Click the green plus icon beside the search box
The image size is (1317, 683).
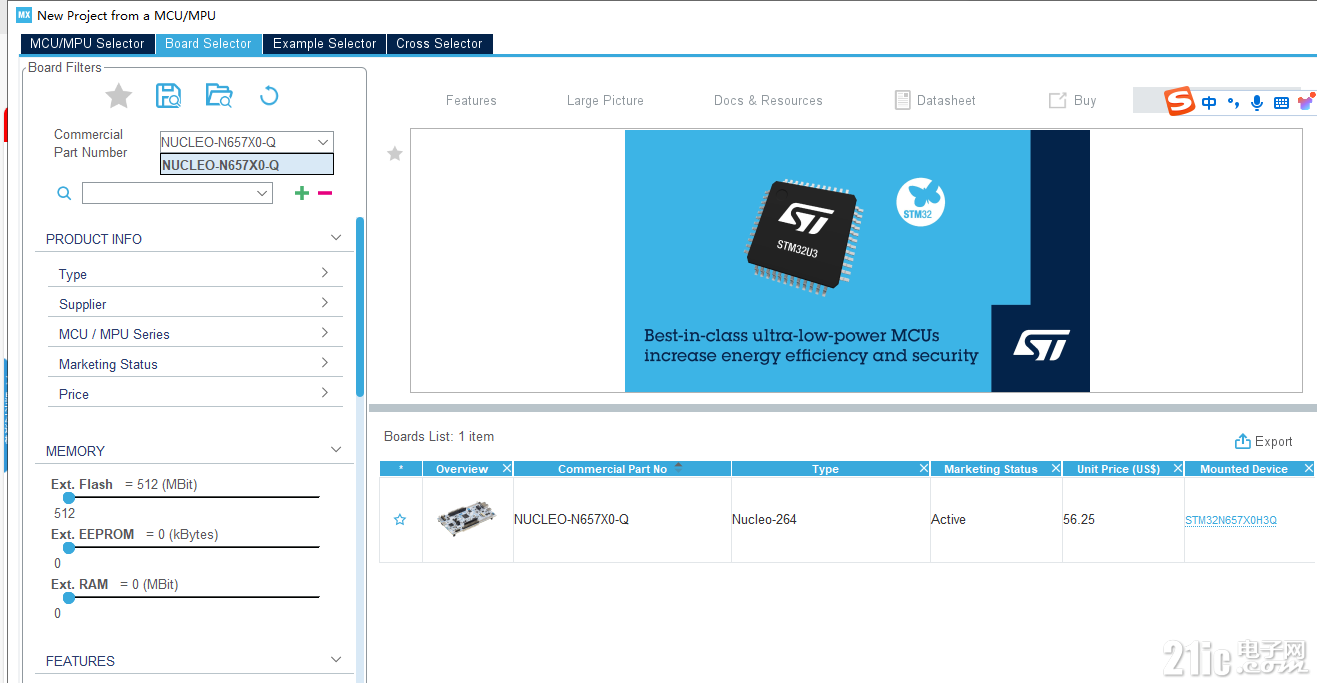(x=301, y=193)
